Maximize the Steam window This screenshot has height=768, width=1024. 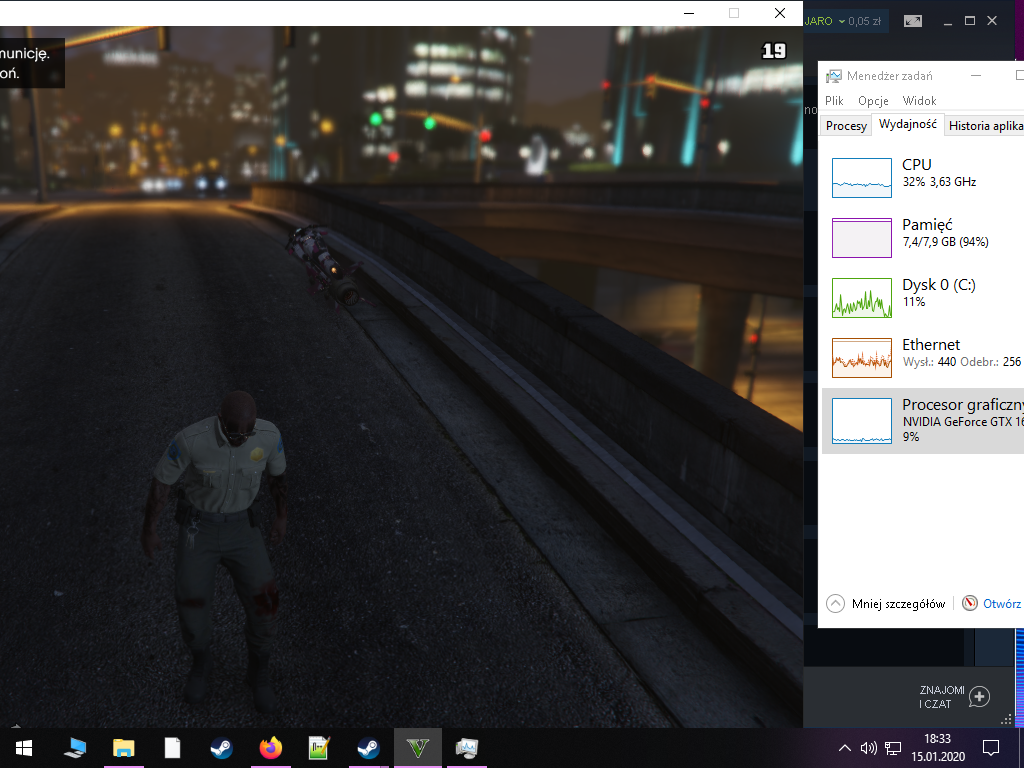pyautogui.click(x=970, y=21)
